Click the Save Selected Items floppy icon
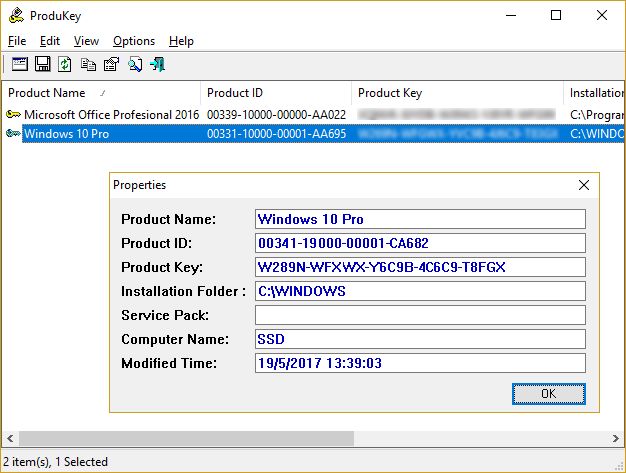This screenshot has height=473, width=626. [x=43, y=64]
